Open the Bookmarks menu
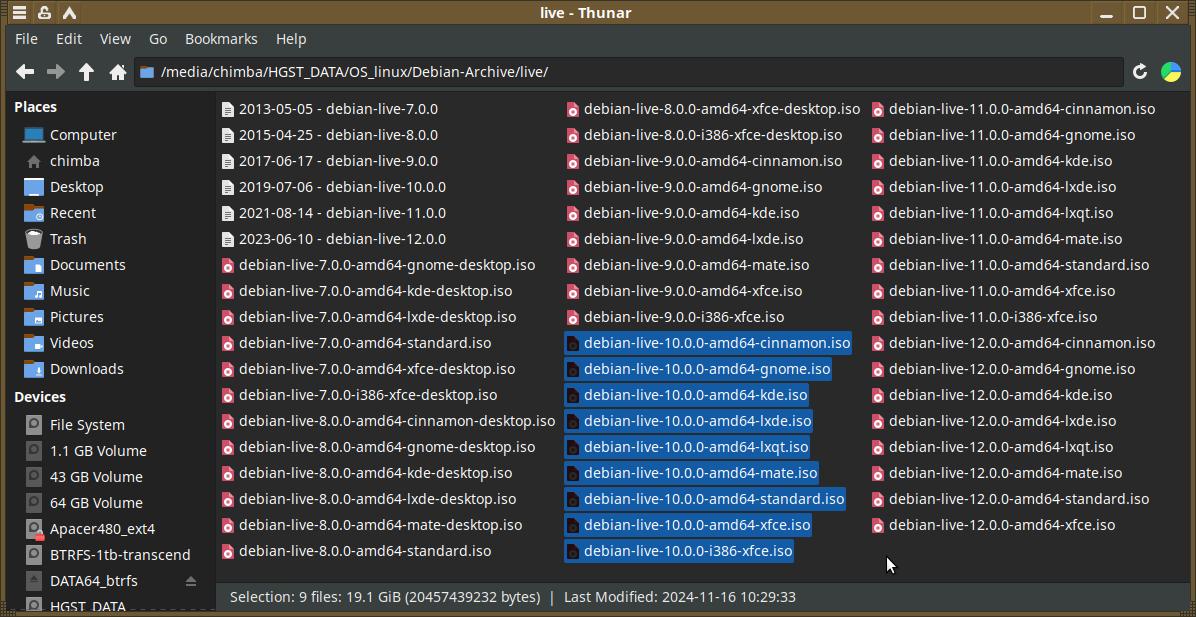1196x617 pixels. point(221,39)
